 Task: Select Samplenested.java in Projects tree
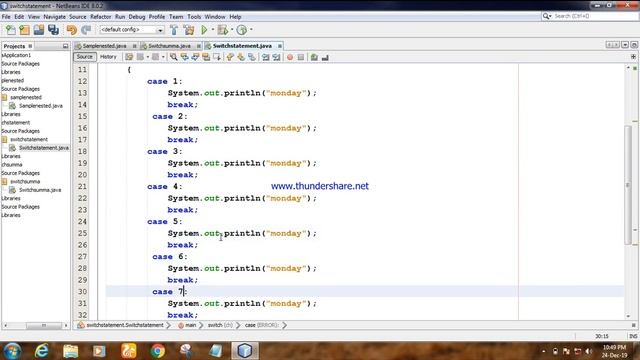(41, 106)
